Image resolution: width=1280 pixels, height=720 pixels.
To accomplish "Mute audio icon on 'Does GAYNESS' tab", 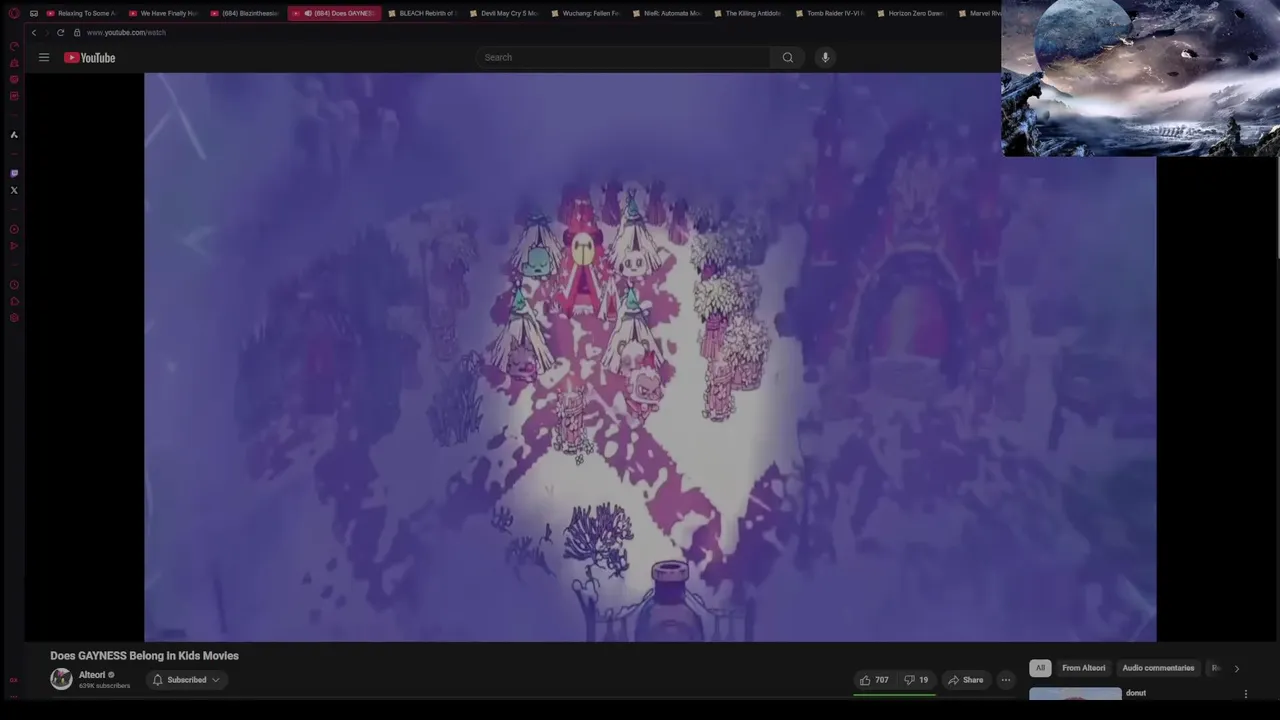I will tap(308, 13).
